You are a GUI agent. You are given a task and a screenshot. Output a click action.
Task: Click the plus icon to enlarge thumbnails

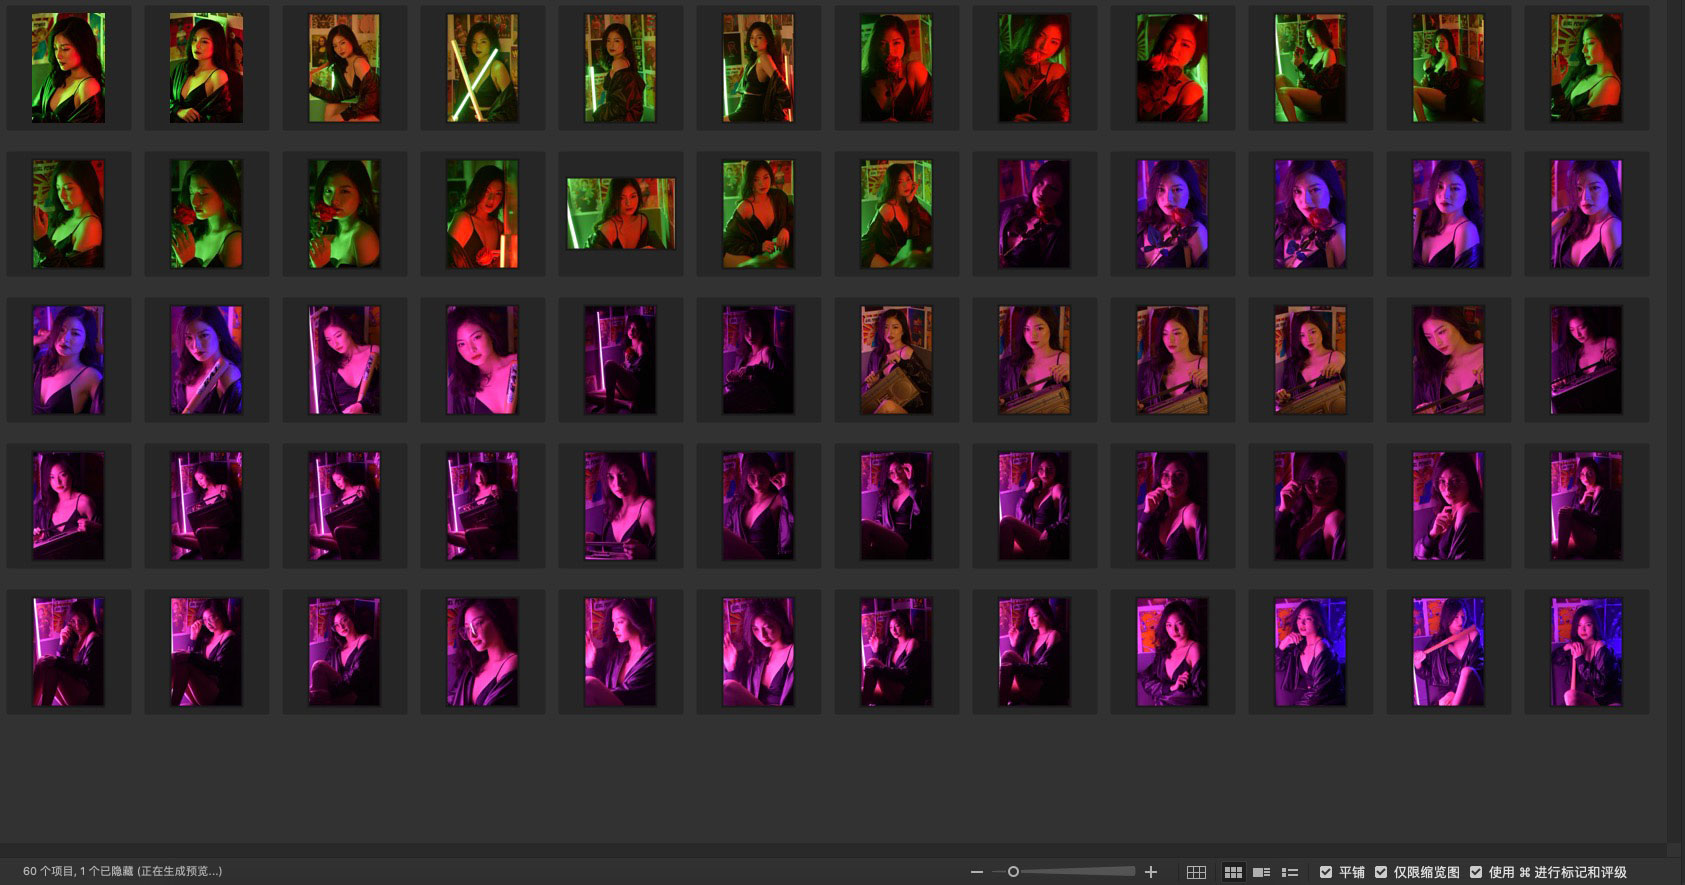[x=1151, y=872]
